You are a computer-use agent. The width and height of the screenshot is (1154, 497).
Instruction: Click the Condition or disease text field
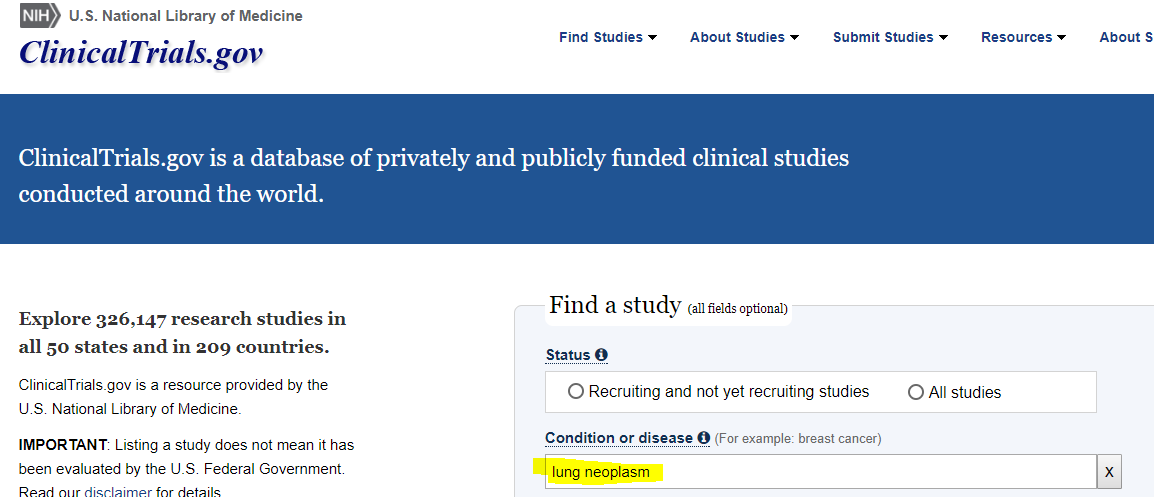(x=821, y=472)
